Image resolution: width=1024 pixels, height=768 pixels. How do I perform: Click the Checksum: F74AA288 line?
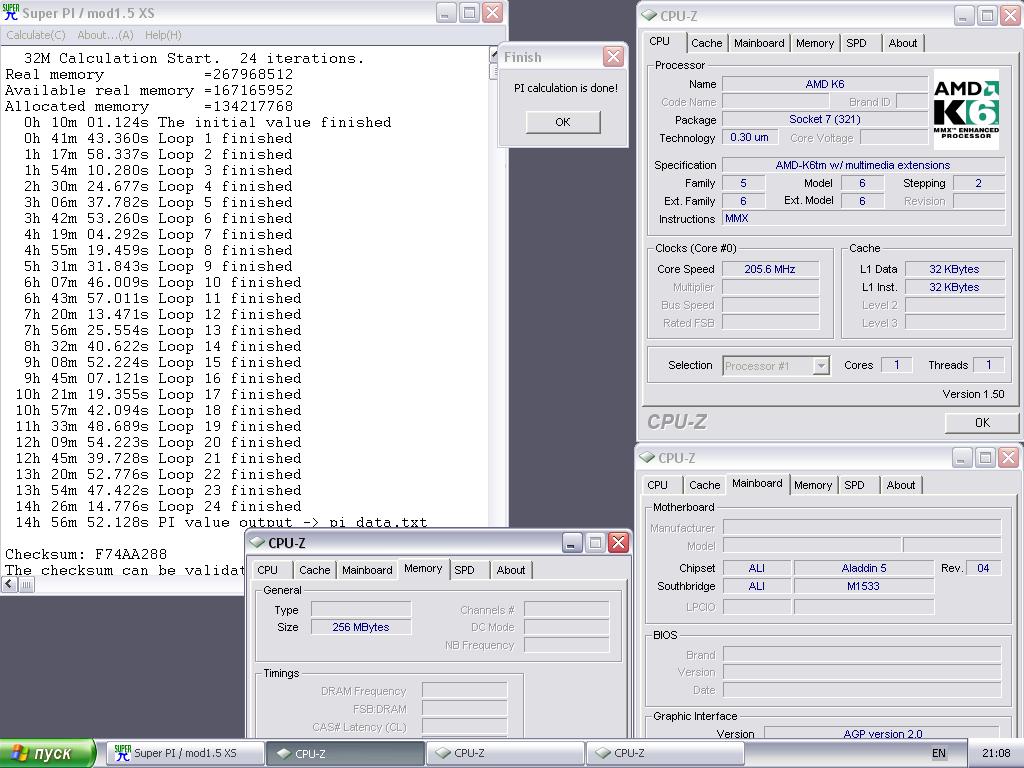coord(86,554)
